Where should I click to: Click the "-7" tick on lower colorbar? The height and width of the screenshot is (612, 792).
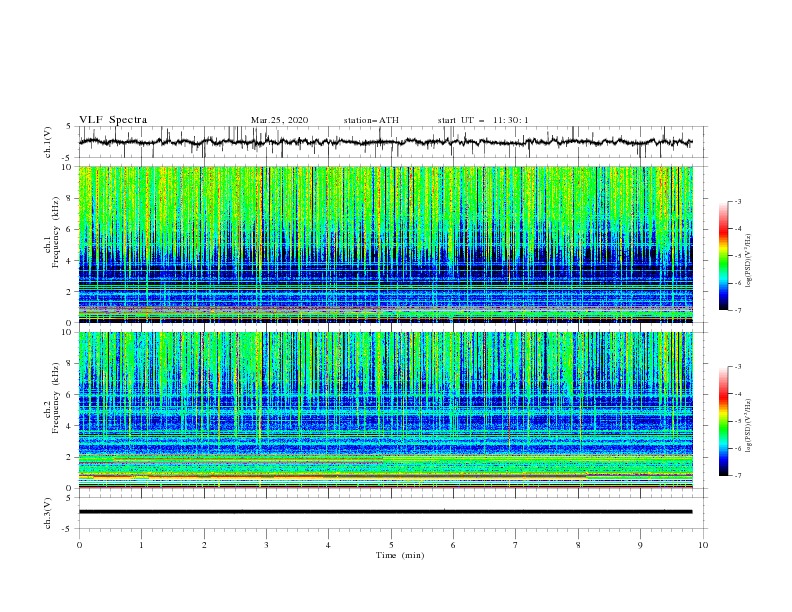coord(737,476)
